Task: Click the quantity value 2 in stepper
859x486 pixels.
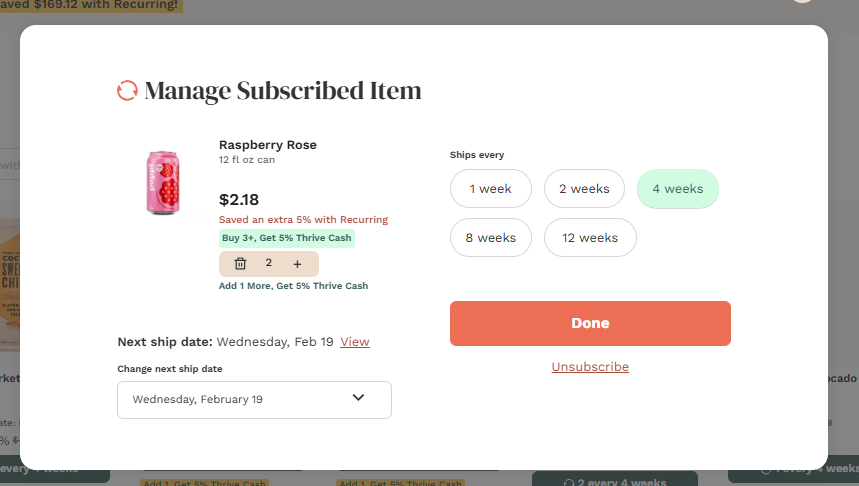Action: [268, 264]
